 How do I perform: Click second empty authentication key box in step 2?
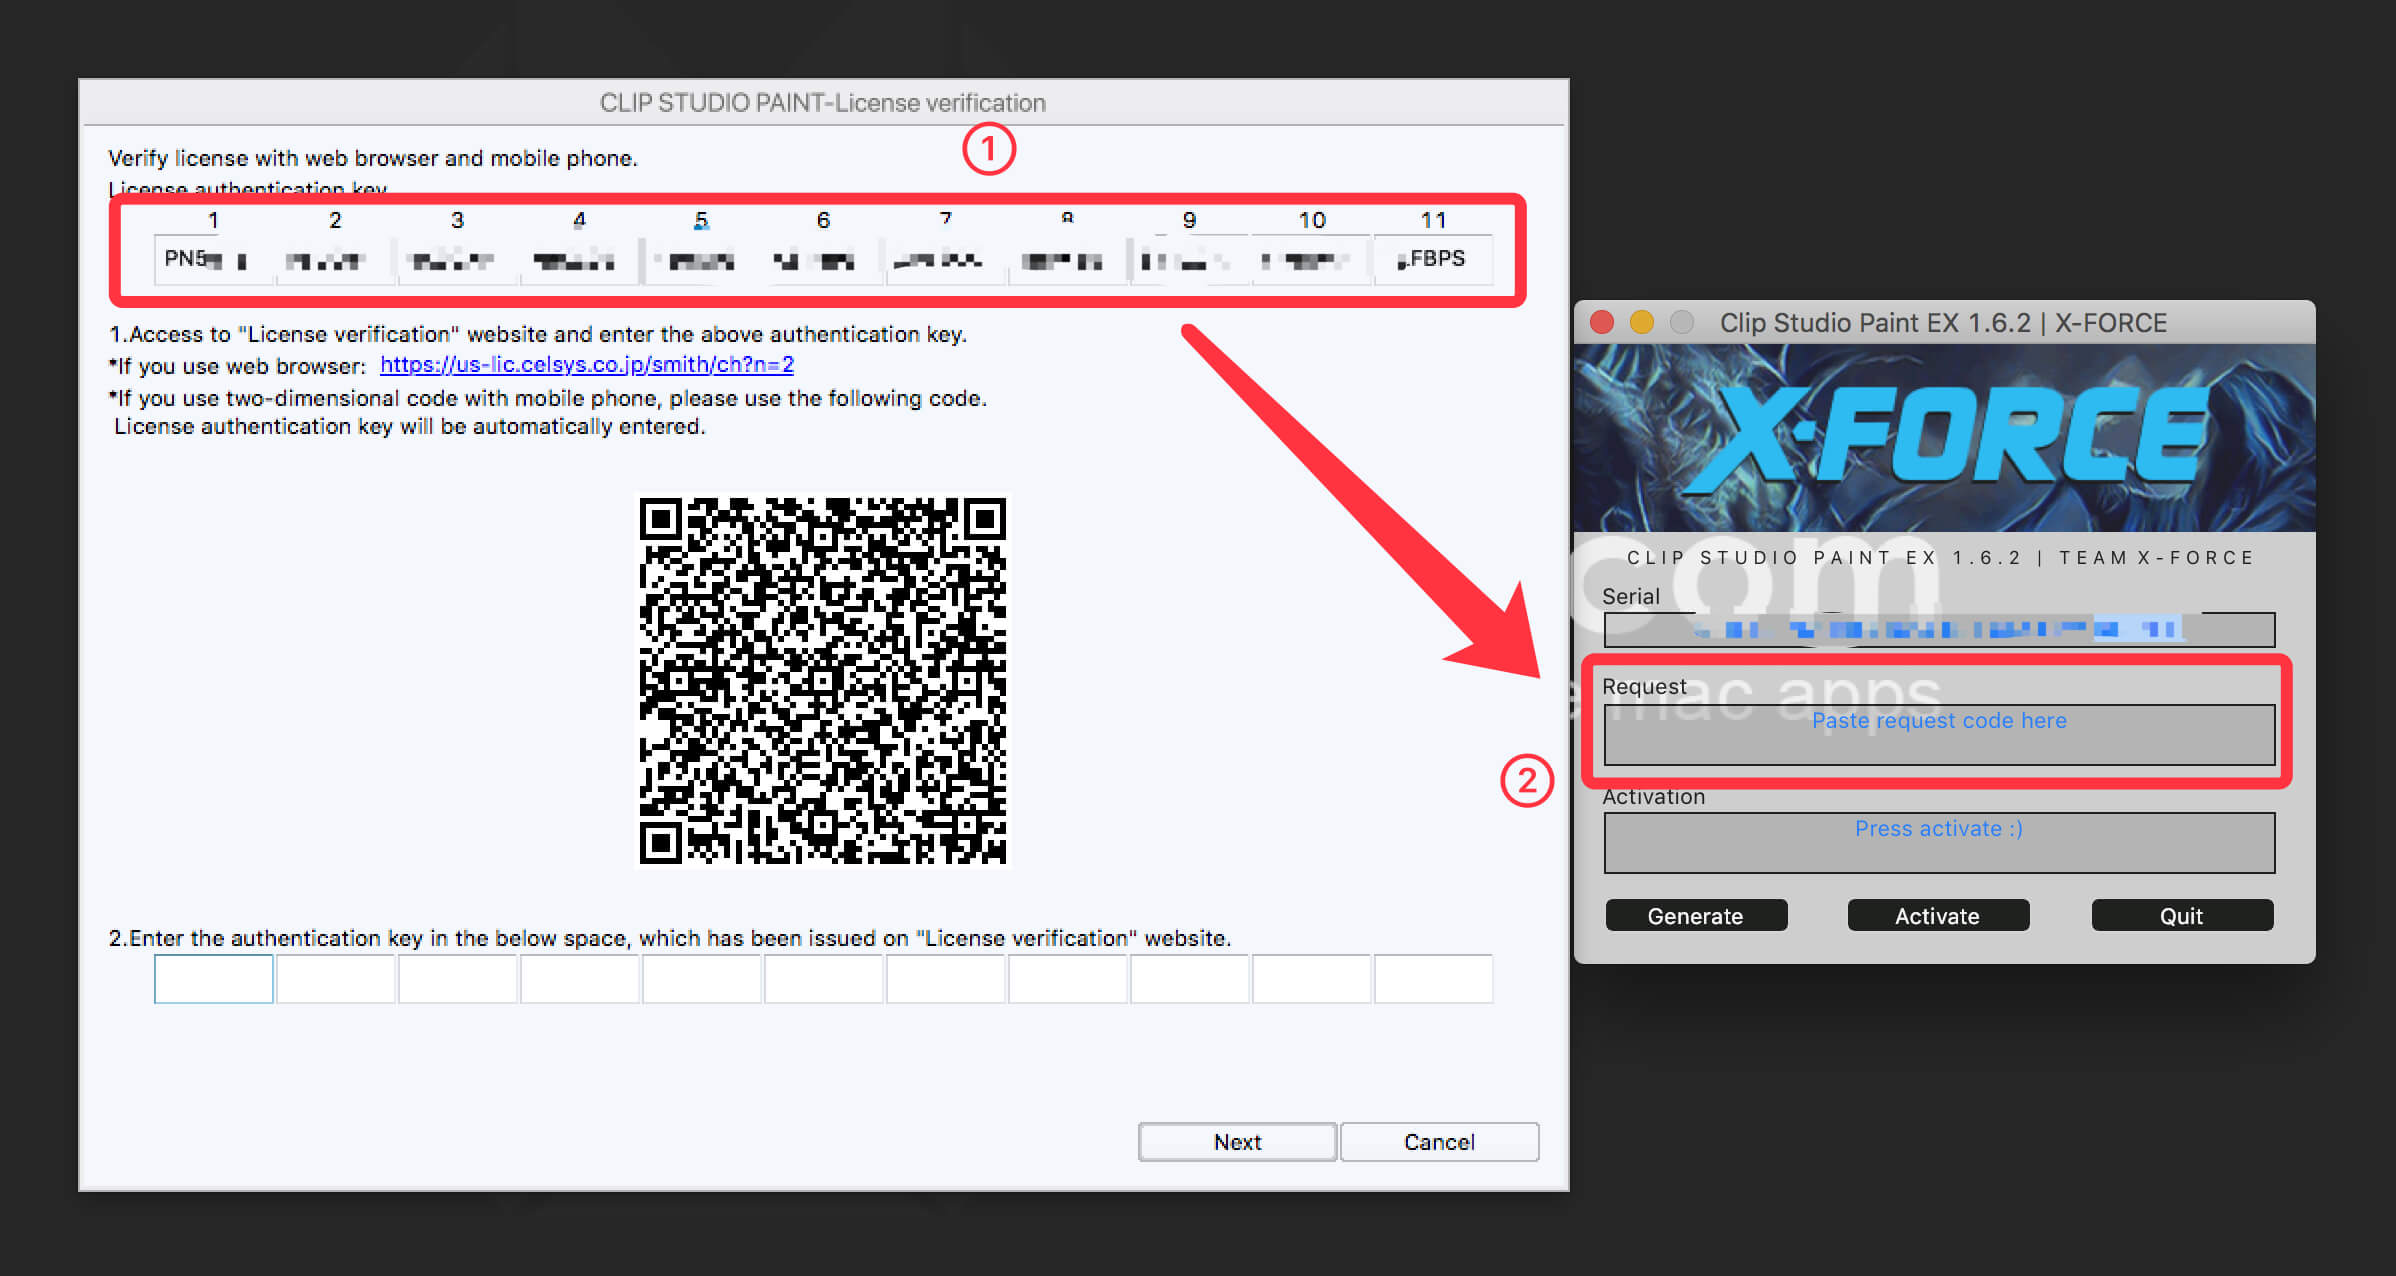click(335, 979)
